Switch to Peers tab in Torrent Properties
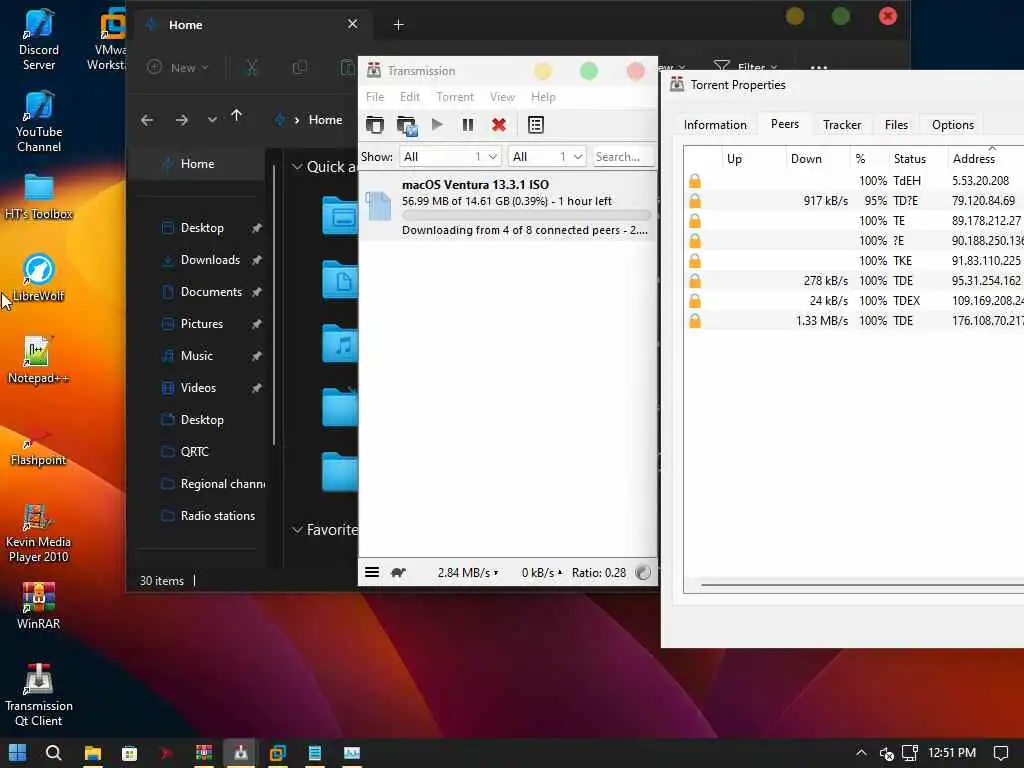The height and width of the screenshot is (768, 1024). [x=784, y=123]
